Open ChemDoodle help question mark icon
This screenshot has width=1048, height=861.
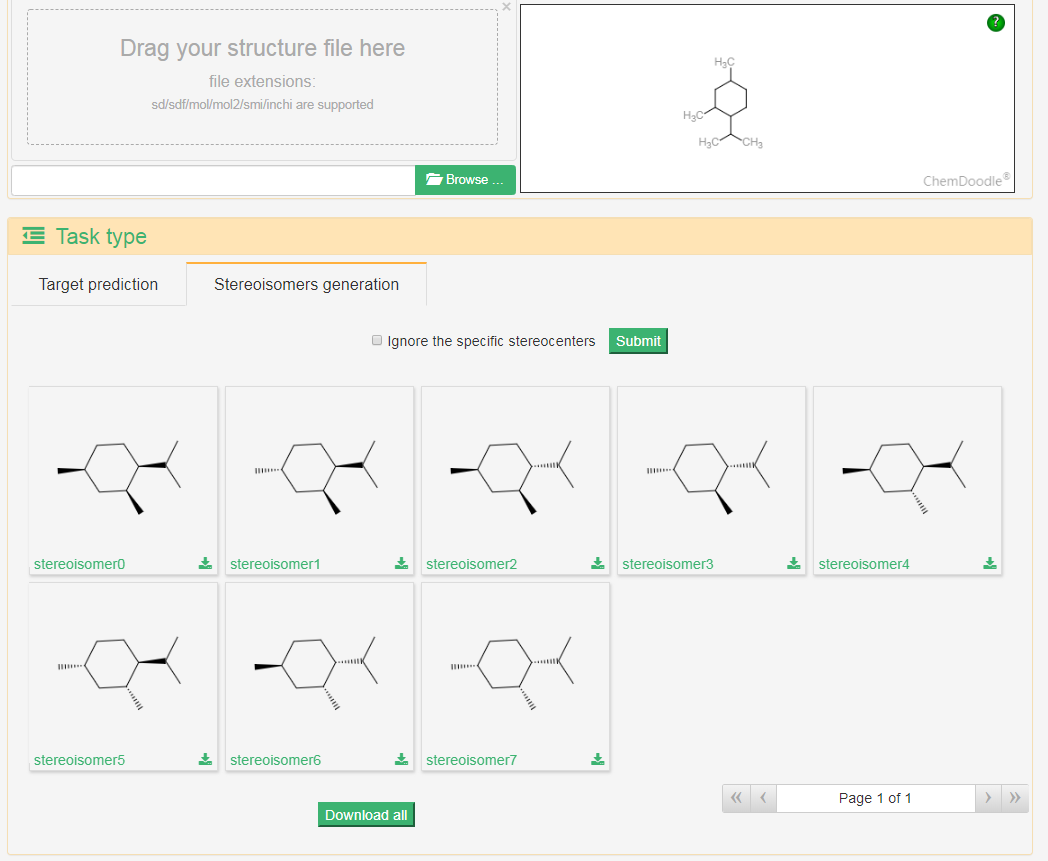click(x=995, y=23)
